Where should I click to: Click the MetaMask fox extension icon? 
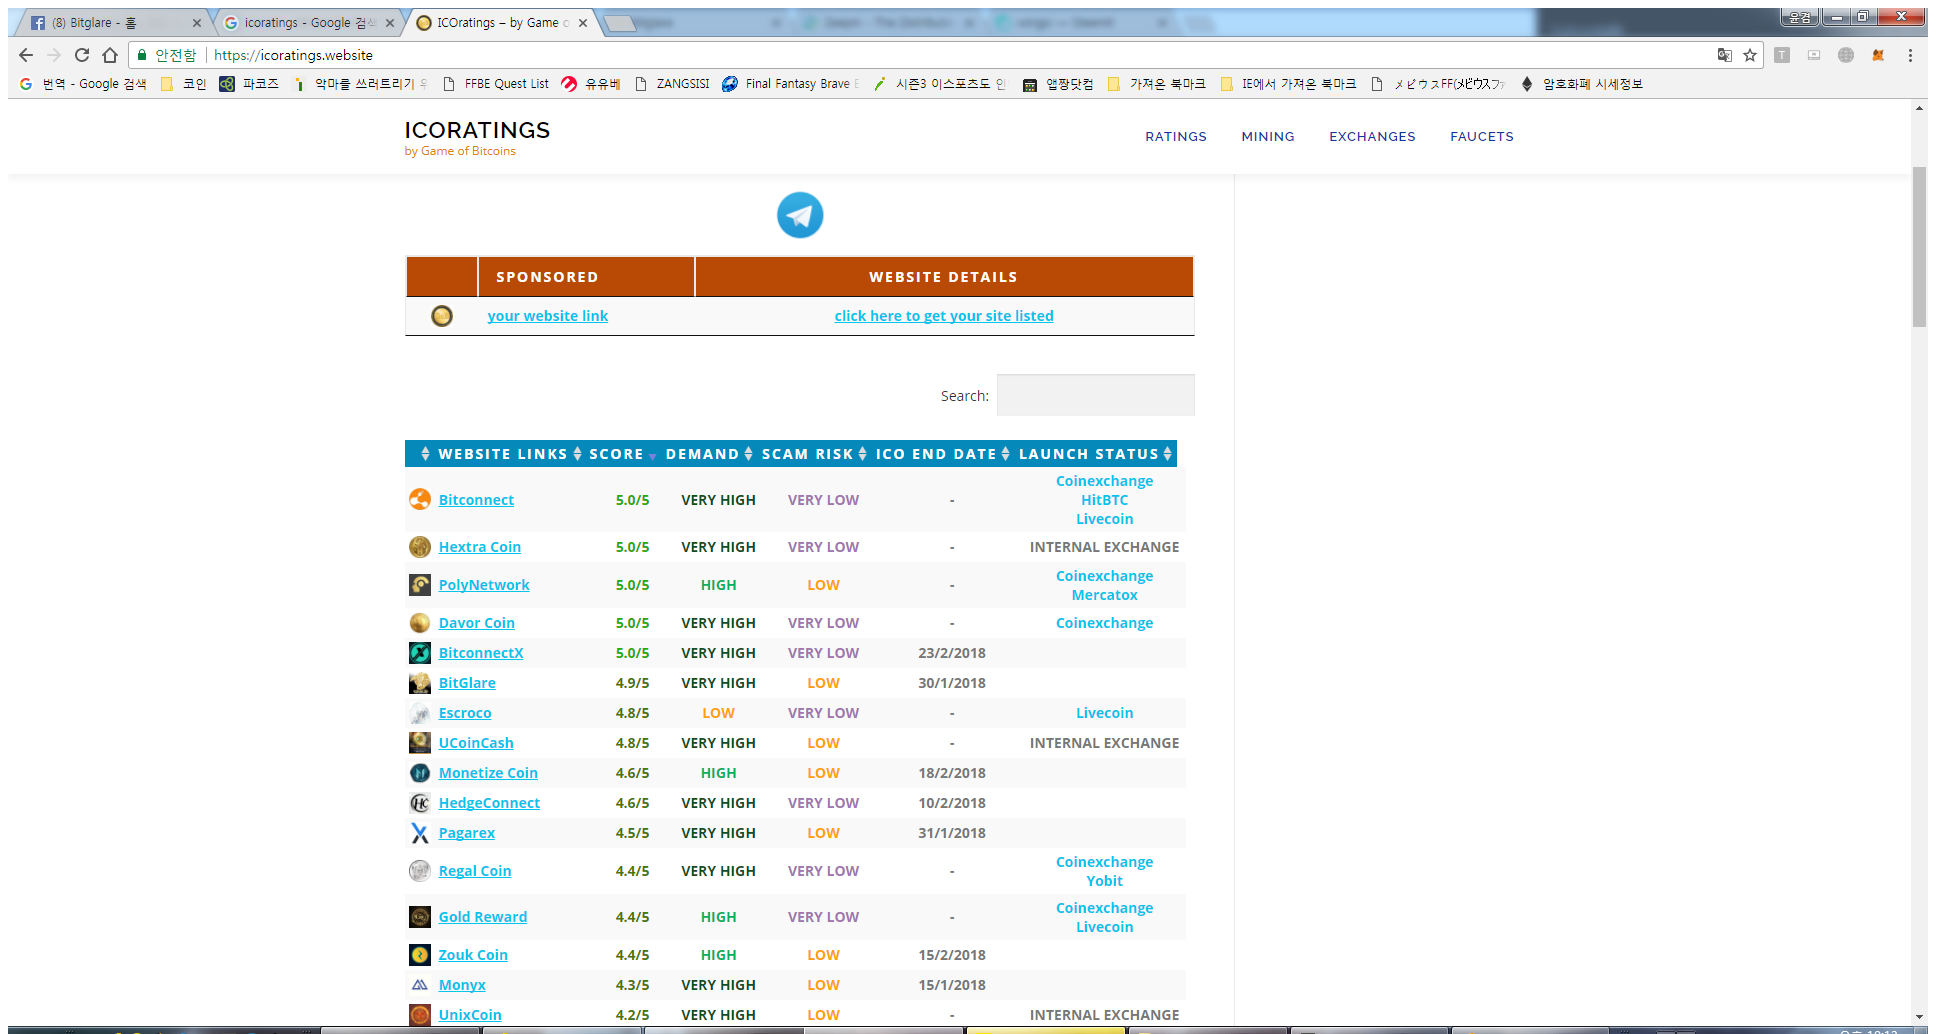[1878, 55]
